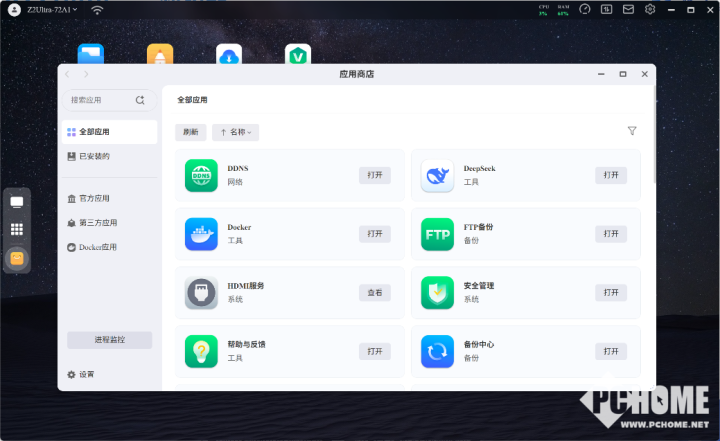Viewport: 720px width, 441px height.
Task: Click the 搜索应用 search field
Action: point(100,100)
